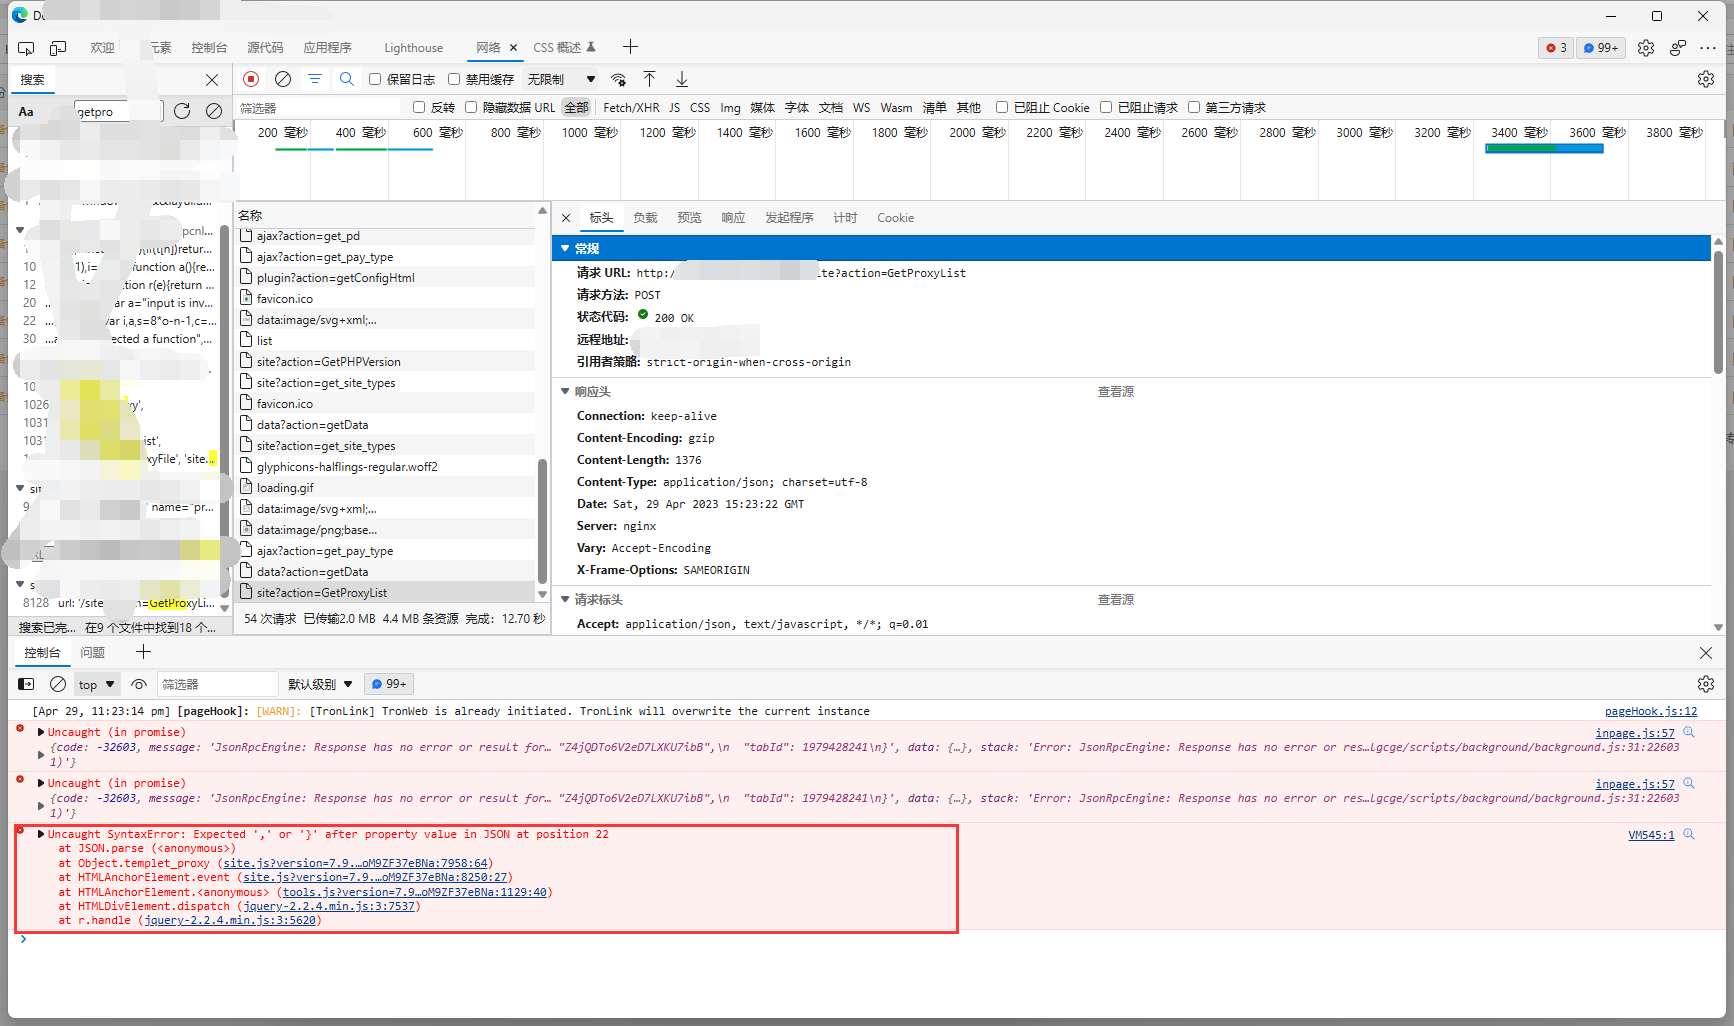Viewport: 1734px width, 1026px height.
Task: Open the pageHook.js:12 source link
Action: point(1650,712)
